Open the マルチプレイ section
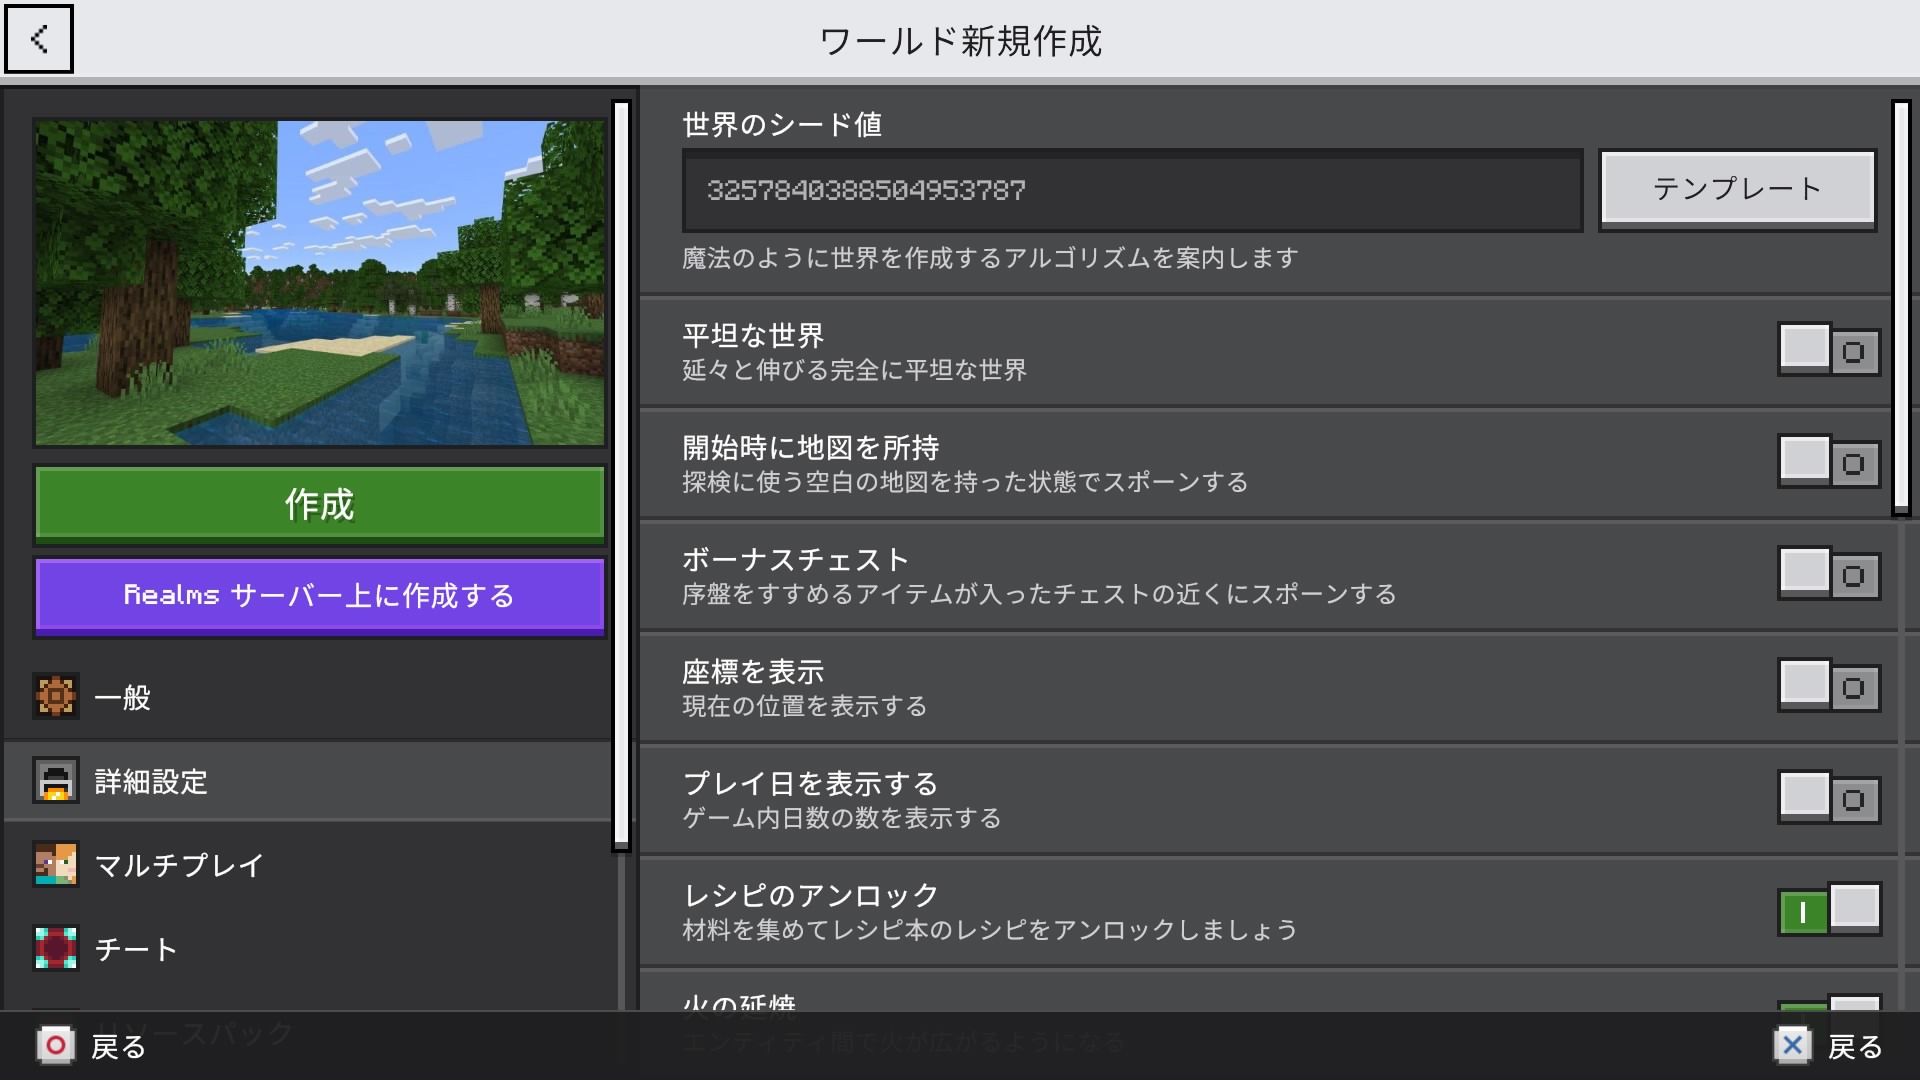The image size is (1920, 1080). [308, 865]
